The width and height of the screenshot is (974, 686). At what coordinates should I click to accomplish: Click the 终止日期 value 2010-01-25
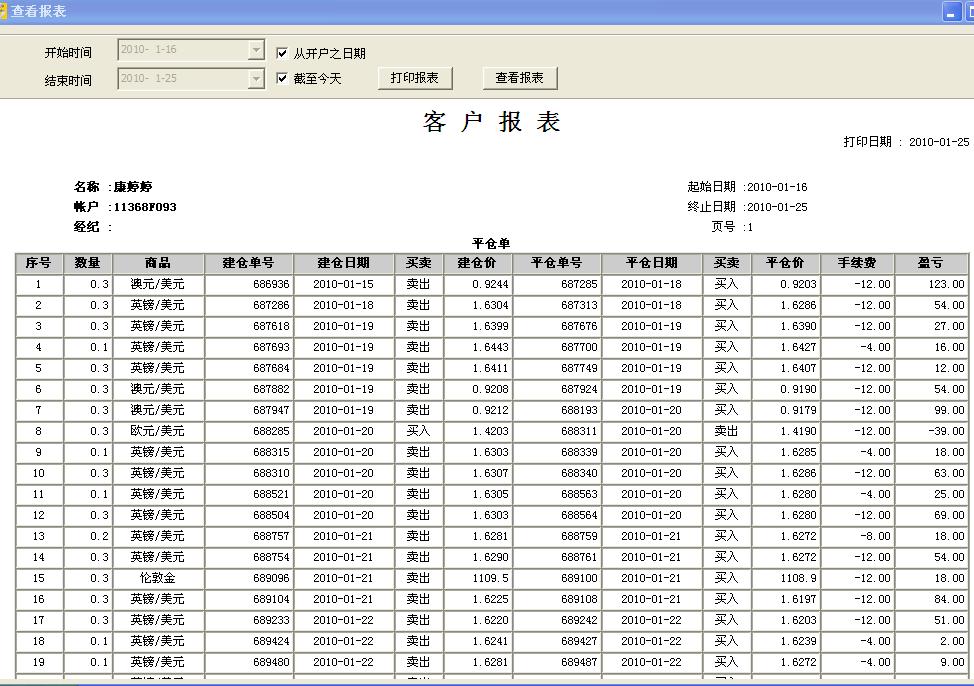point(777,207)
